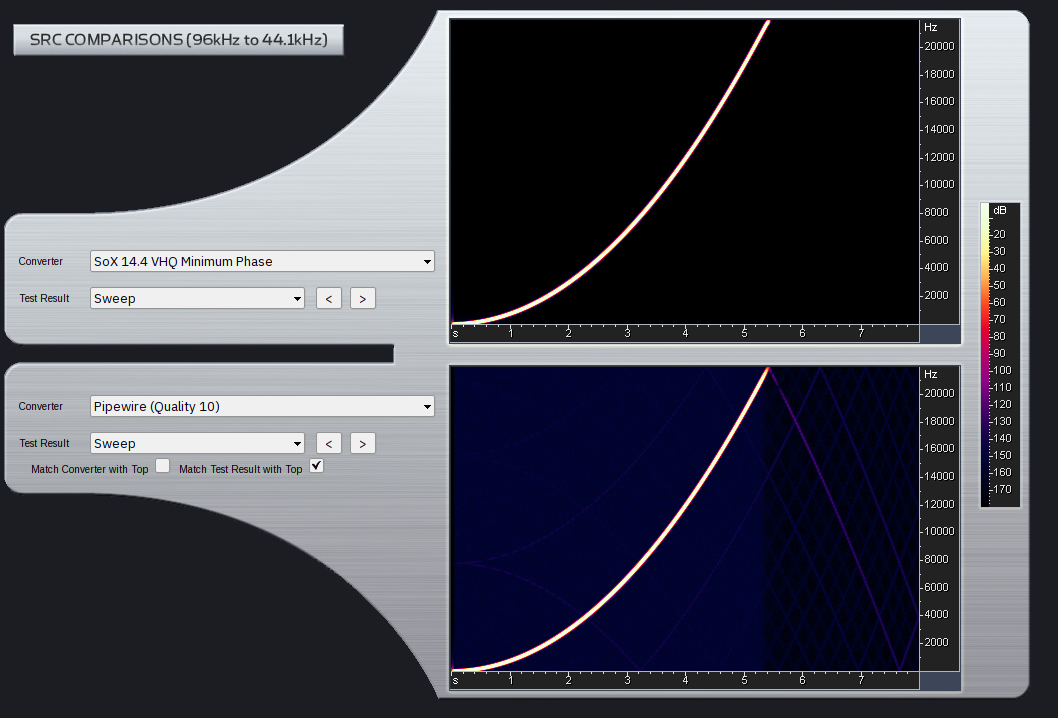This screenshot has width=1058, height=718.
Task: Open the bottom Test Result Sweep dropdown
Action: (x=197, y=443)
